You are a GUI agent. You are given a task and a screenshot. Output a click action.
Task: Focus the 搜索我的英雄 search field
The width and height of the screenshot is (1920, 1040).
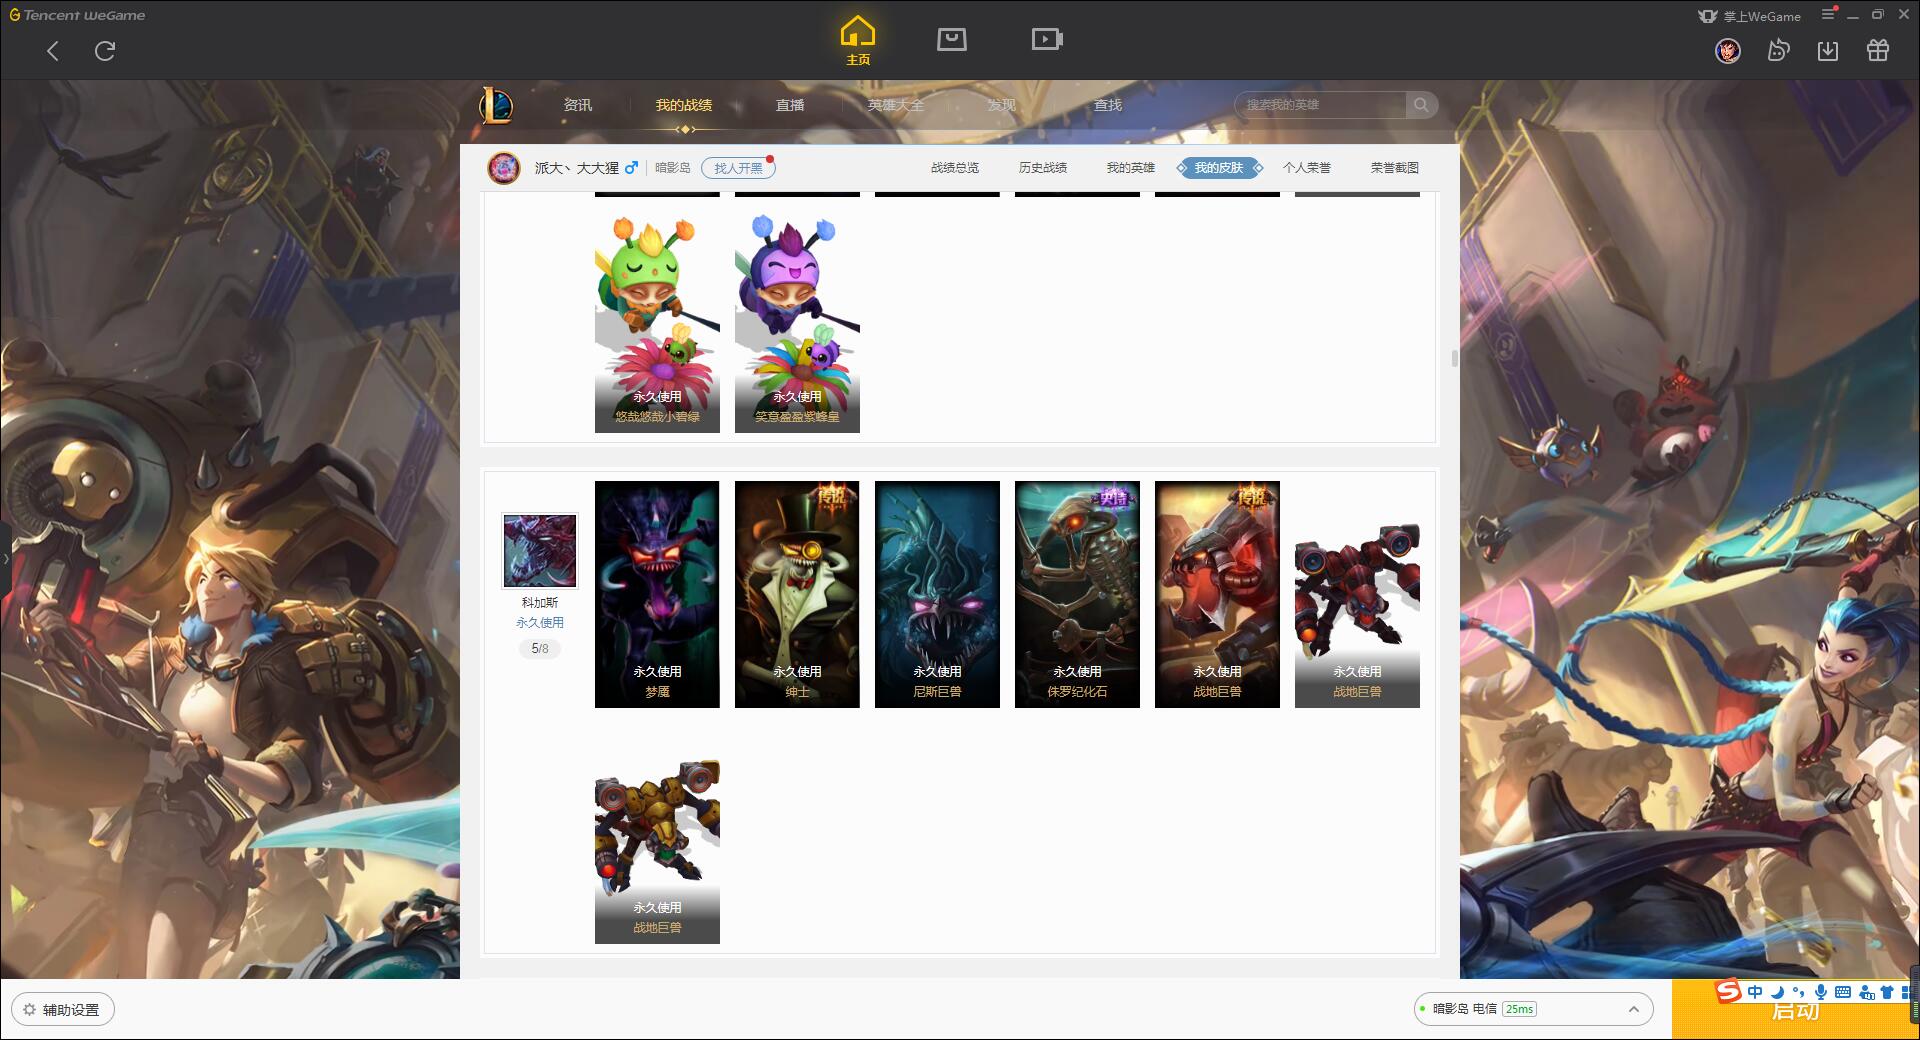pyautogui.click(x=1322, y=105)
